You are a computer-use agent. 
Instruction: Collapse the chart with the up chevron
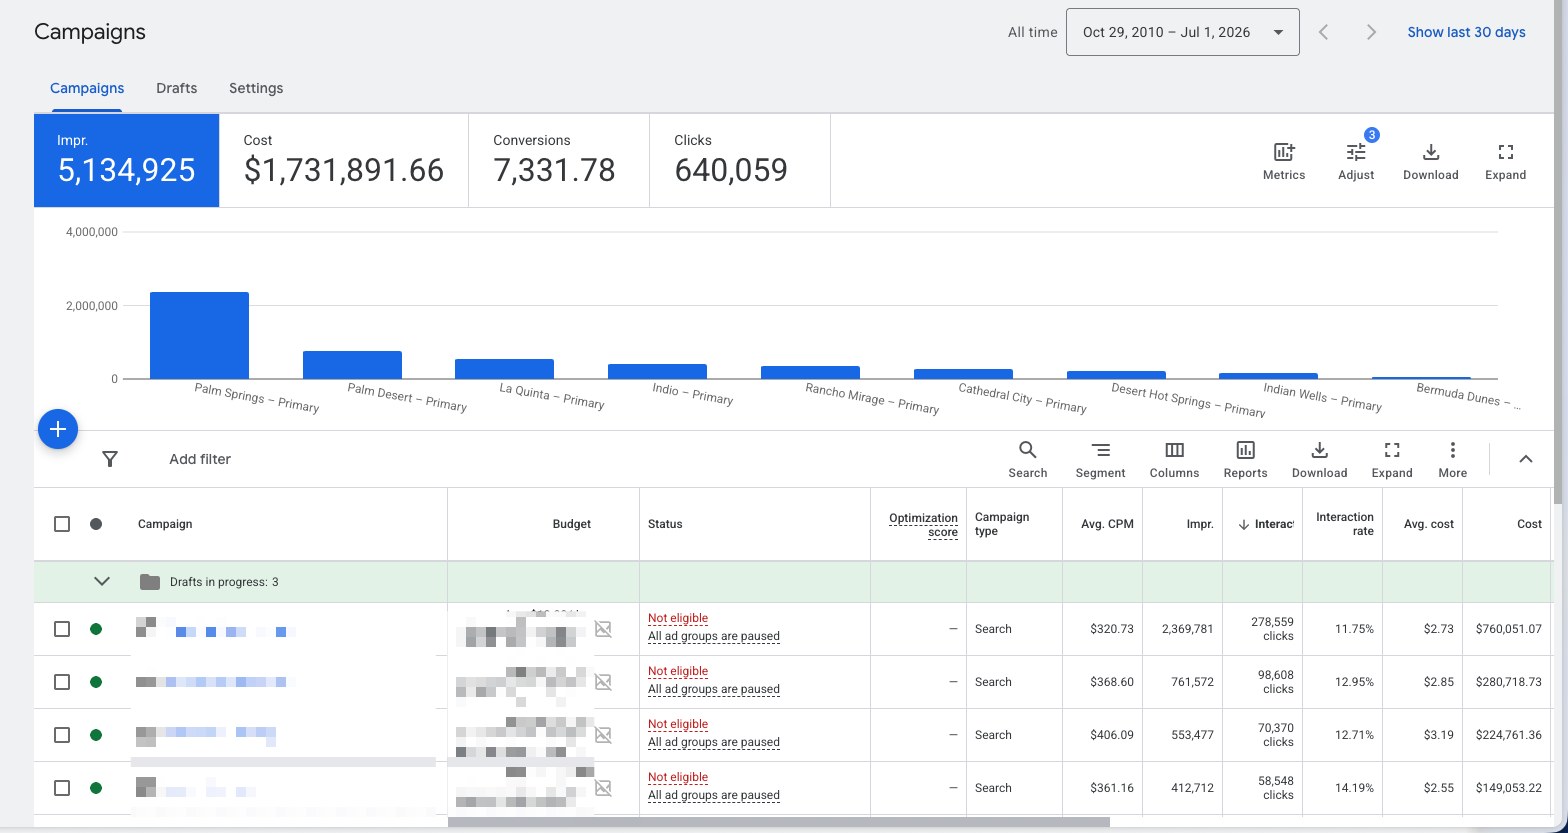[1526, 459]
